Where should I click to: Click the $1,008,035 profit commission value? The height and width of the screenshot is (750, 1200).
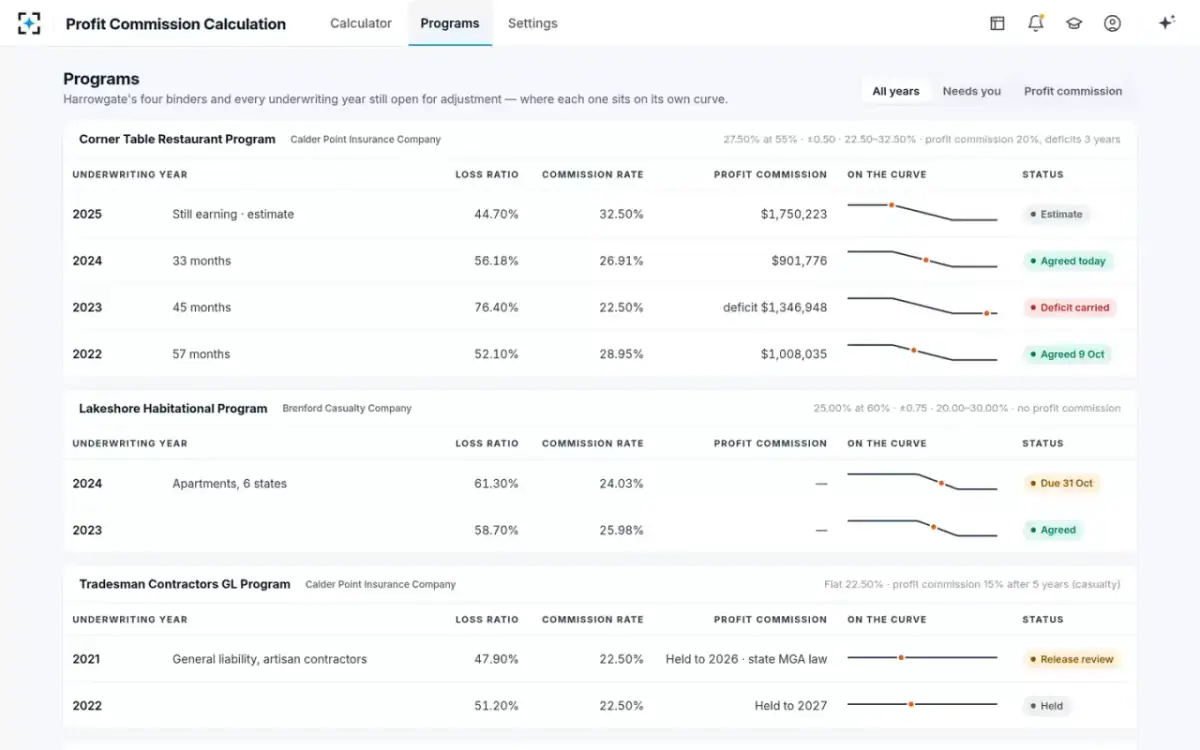(x=794, y=354)
